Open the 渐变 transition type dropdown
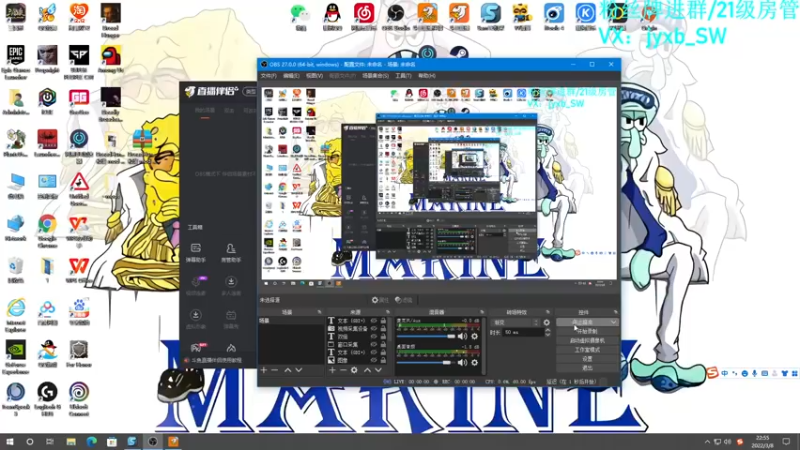Screen dimensions: 800x450 click(x=515, y=322)
